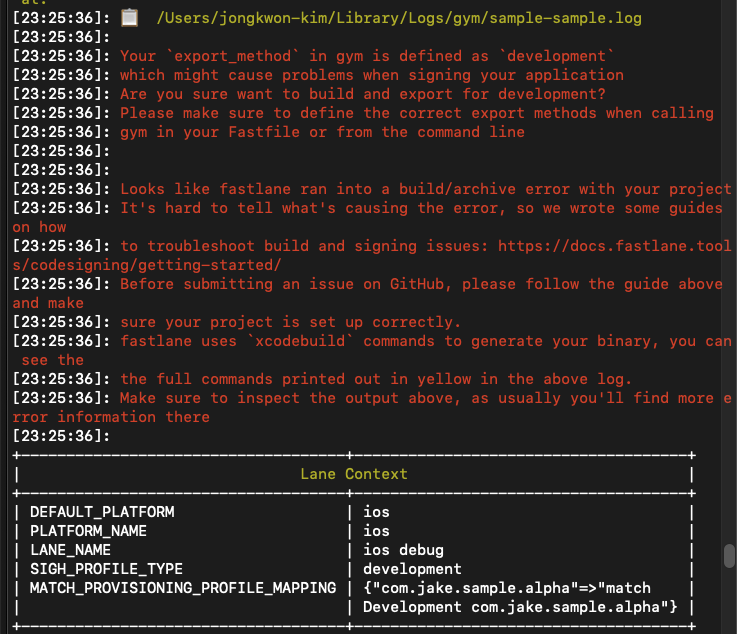Image resolution: width=737 pixels, height=634 pixels.
Task: Click the DEFAULT_PLATFORM row label
Action: pos(102,512)
